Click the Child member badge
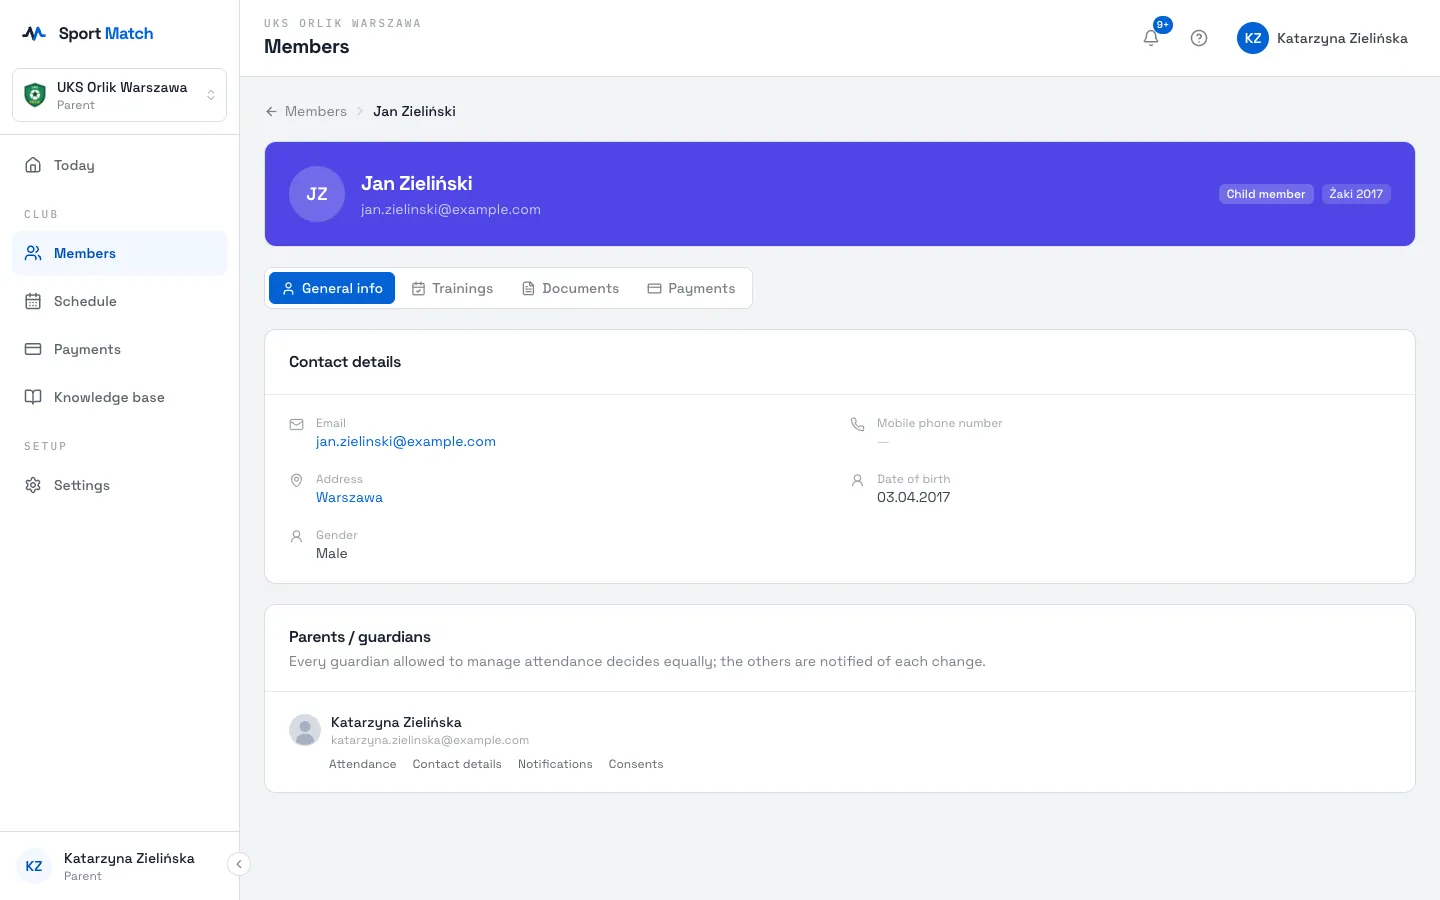Screen dimensions: 1440x900 point(1266,194)
